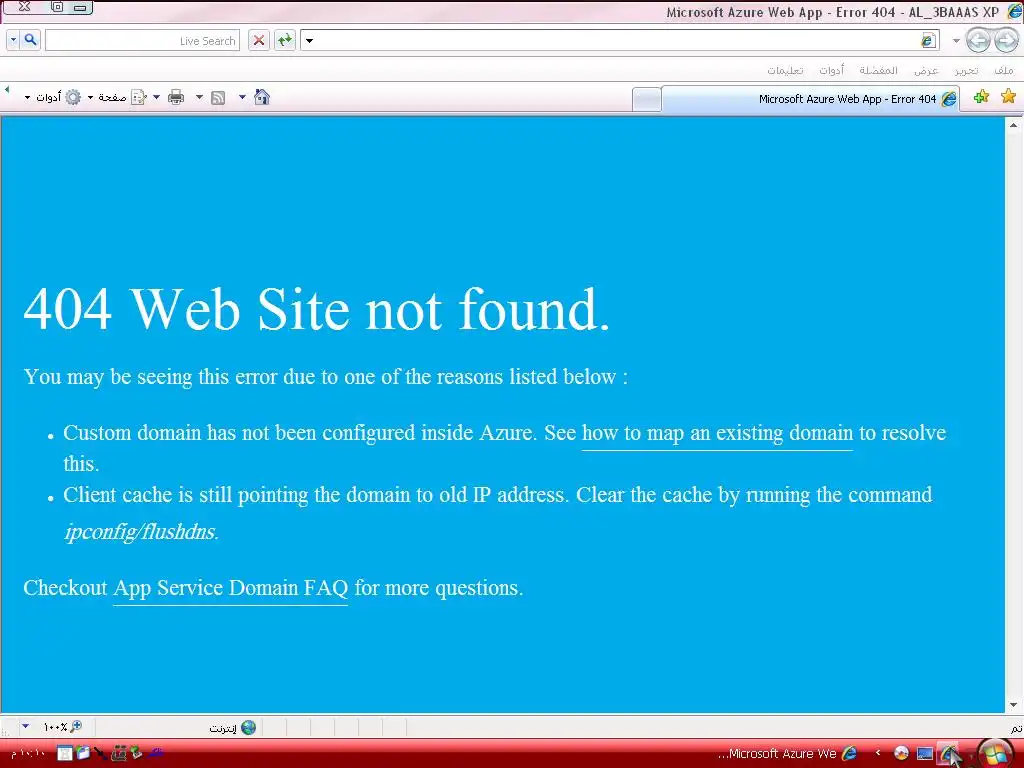Click the taskbar clock
1024x768 pixels.
[x=27, y=753]
